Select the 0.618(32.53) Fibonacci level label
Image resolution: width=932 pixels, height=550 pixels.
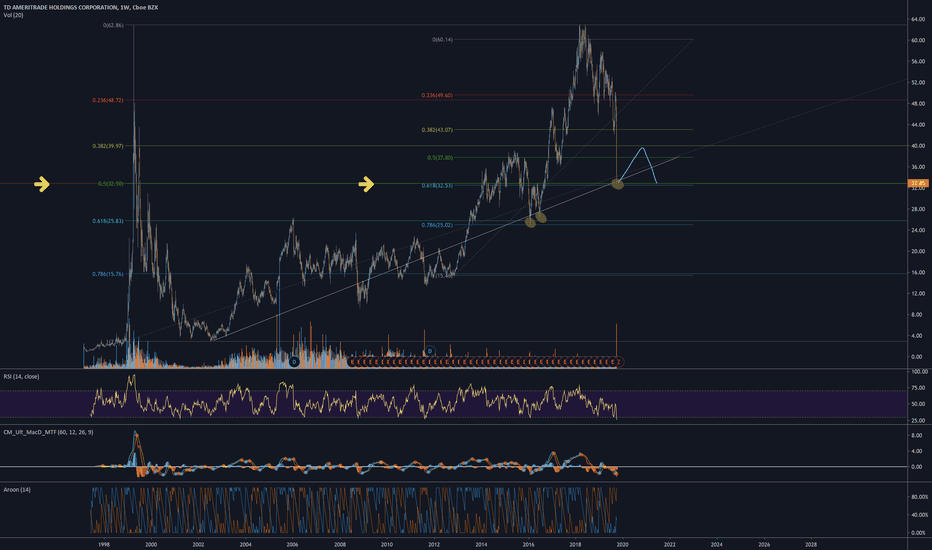pyautogui.click(x=437, y=186)
